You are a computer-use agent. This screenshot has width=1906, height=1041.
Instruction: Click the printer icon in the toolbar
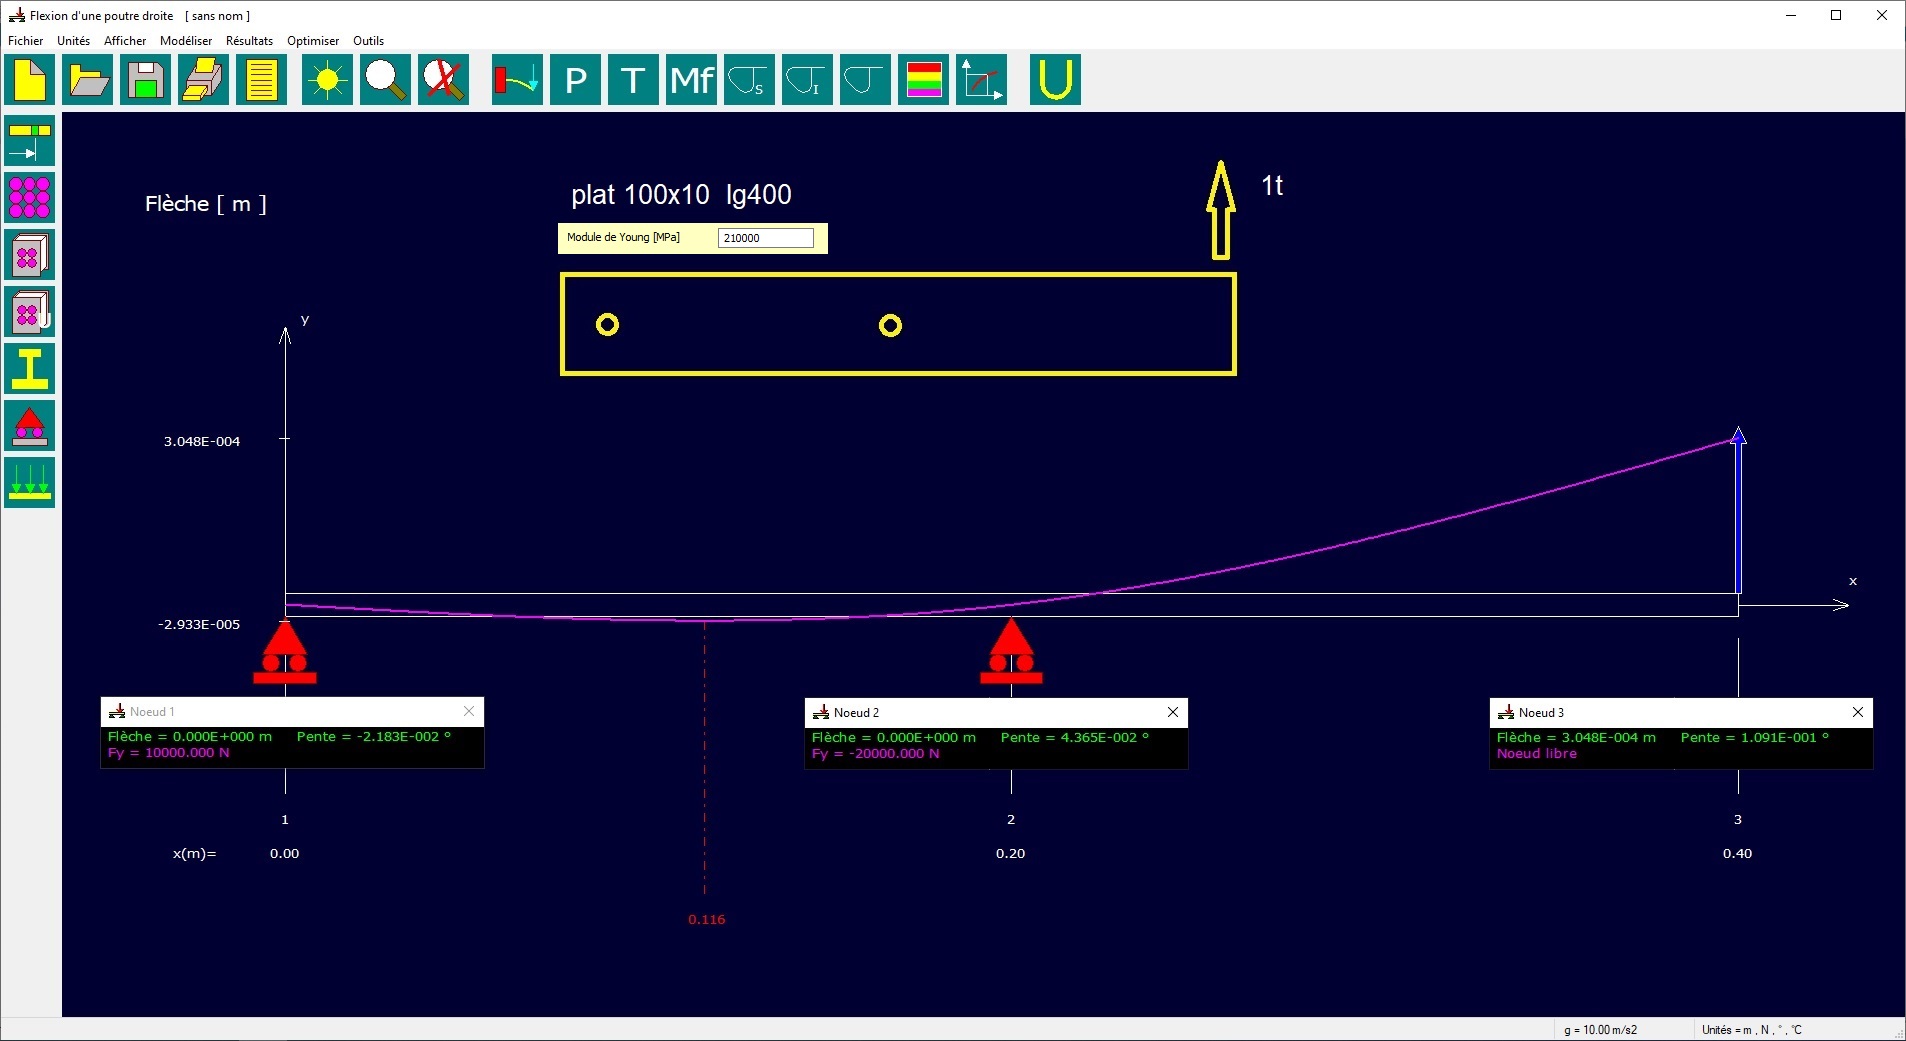pos(204,80)
